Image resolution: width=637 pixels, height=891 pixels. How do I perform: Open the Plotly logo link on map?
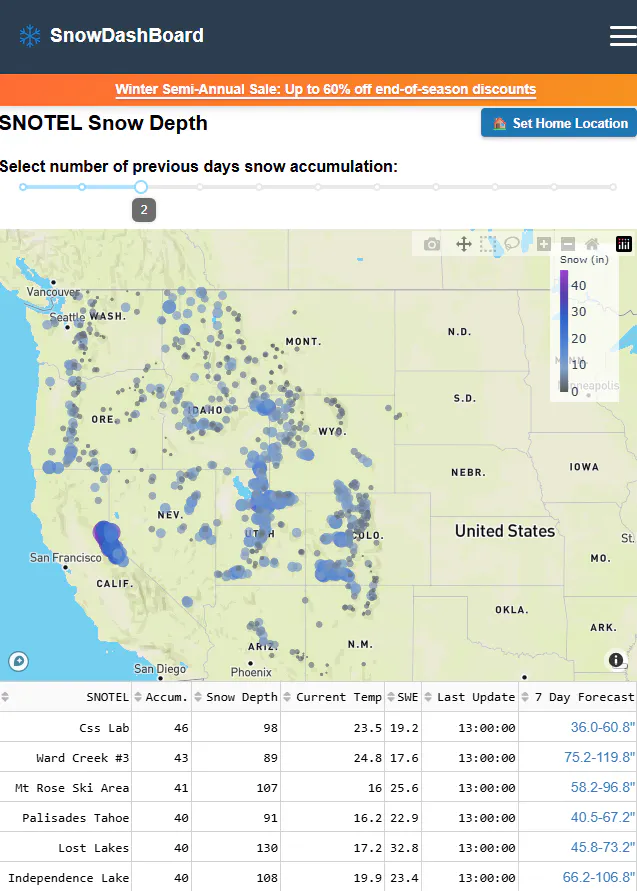click(x=623, y=244)
